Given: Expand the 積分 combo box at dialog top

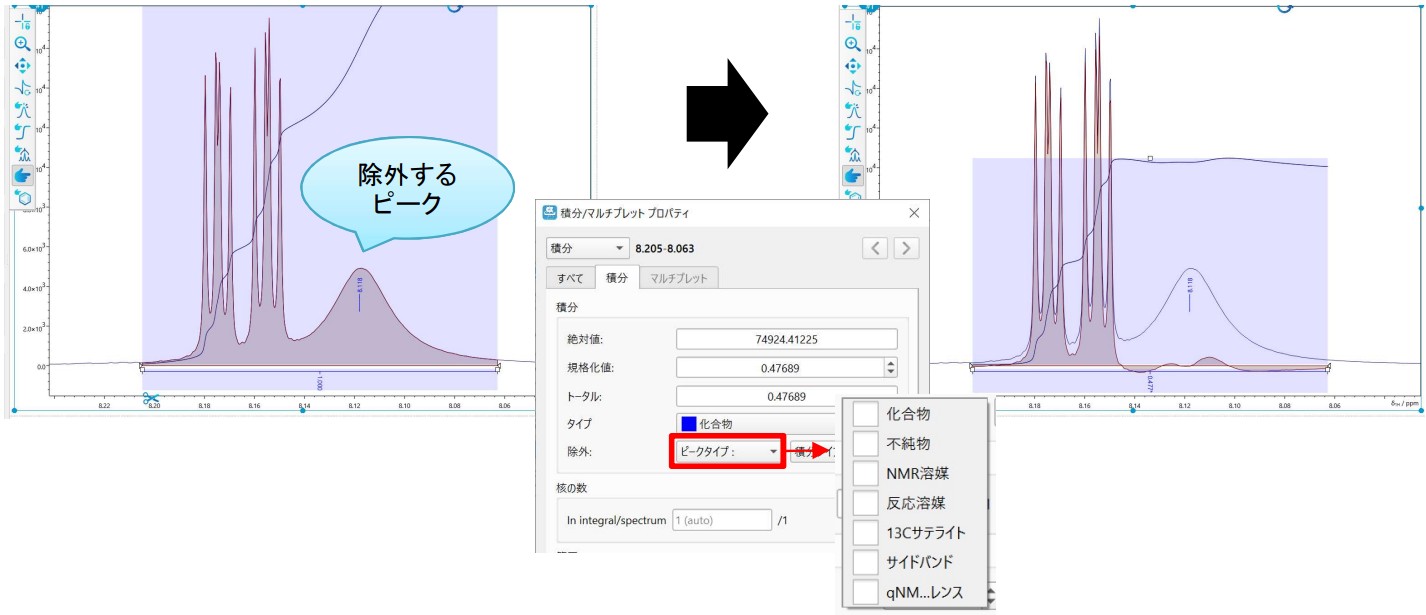Looking at the screenshot, I should 587,247.
